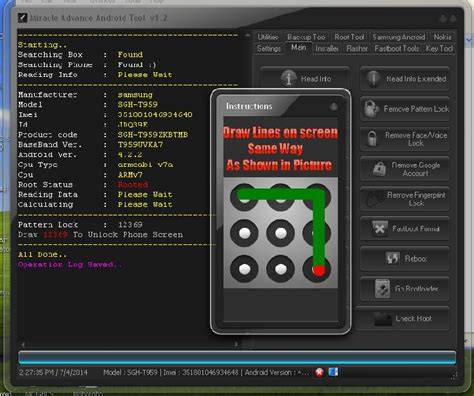Viewport: 474px width, 396px height.
Task: Click the Fastboot Format button
Action: (x=405, y=229)
